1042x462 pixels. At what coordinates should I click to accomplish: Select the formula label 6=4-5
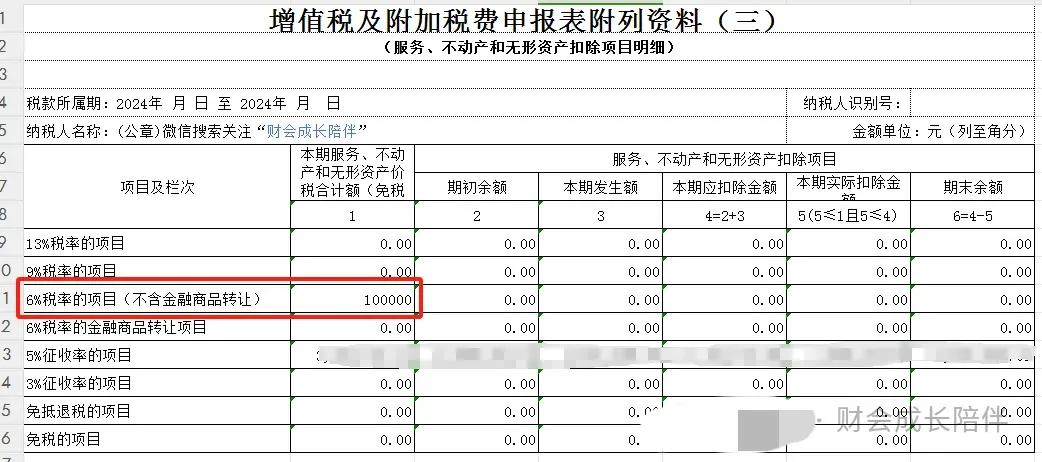pyautogui.click(x=973, y=215)
